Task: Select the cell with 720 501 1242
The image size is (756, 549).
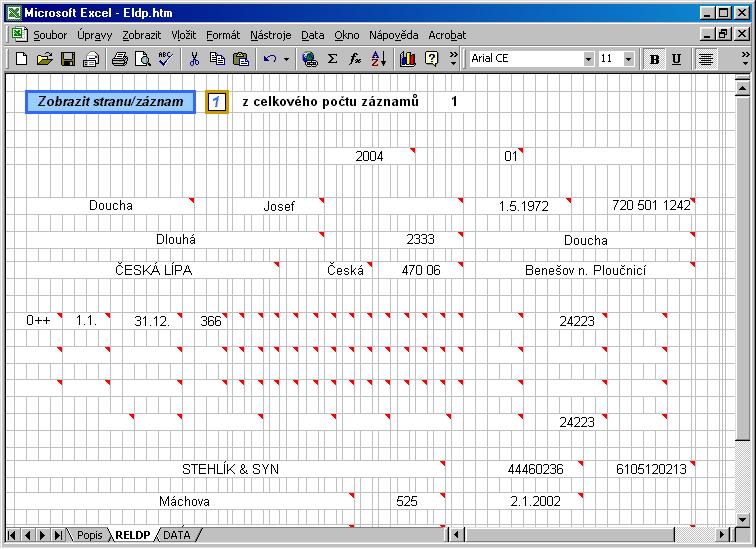Action: pos(651,205)
